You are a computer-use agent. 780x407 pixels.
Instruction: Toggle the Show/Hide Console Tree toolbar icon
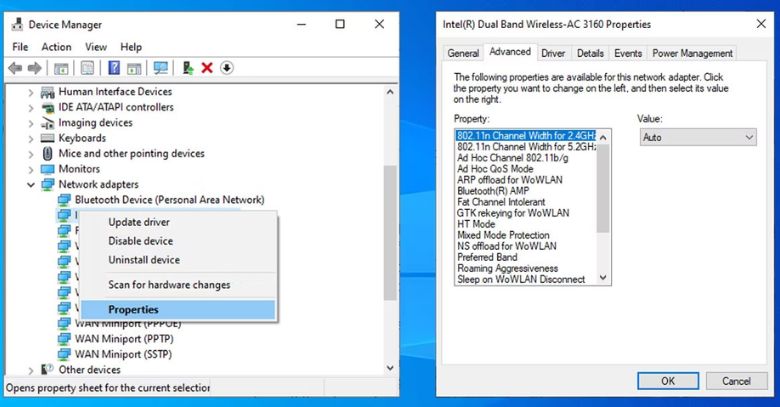61,68
